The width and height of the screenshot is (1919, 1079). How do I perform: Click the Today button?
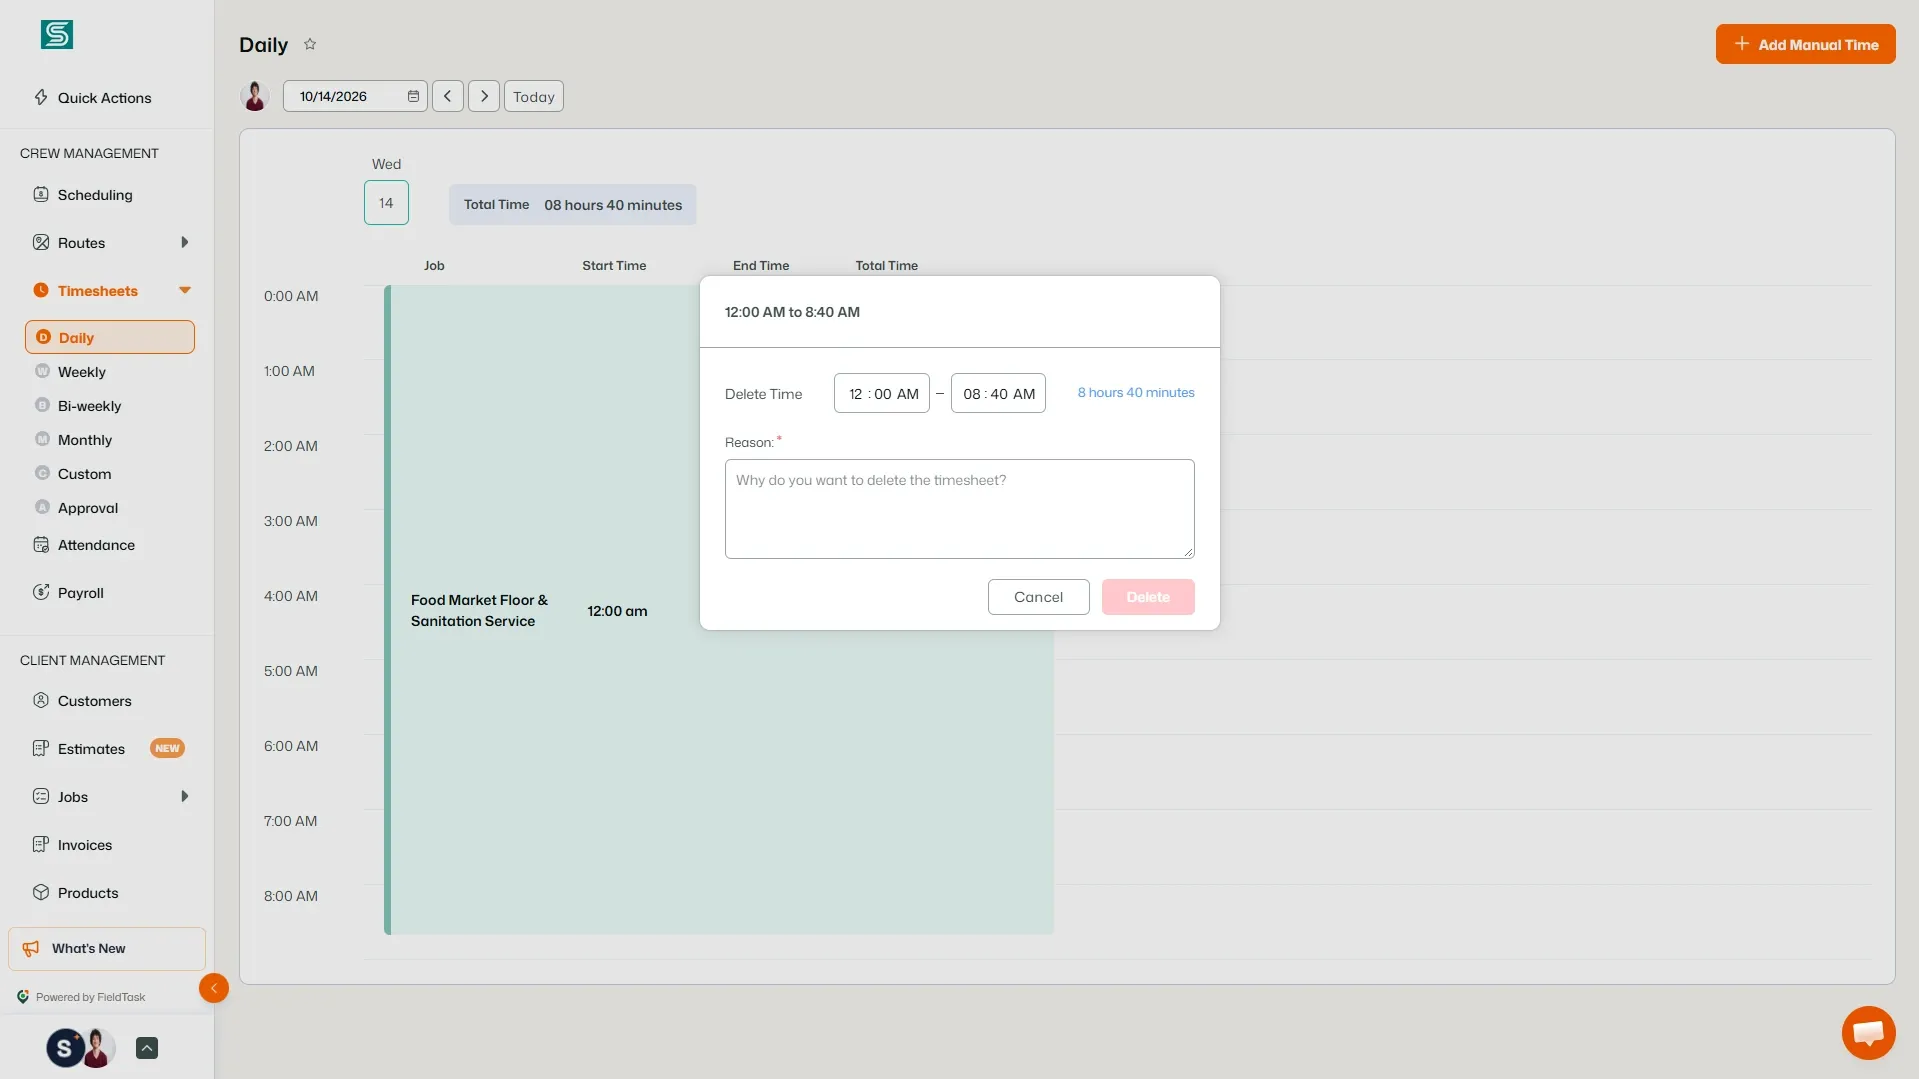click(x=534, y=96)
